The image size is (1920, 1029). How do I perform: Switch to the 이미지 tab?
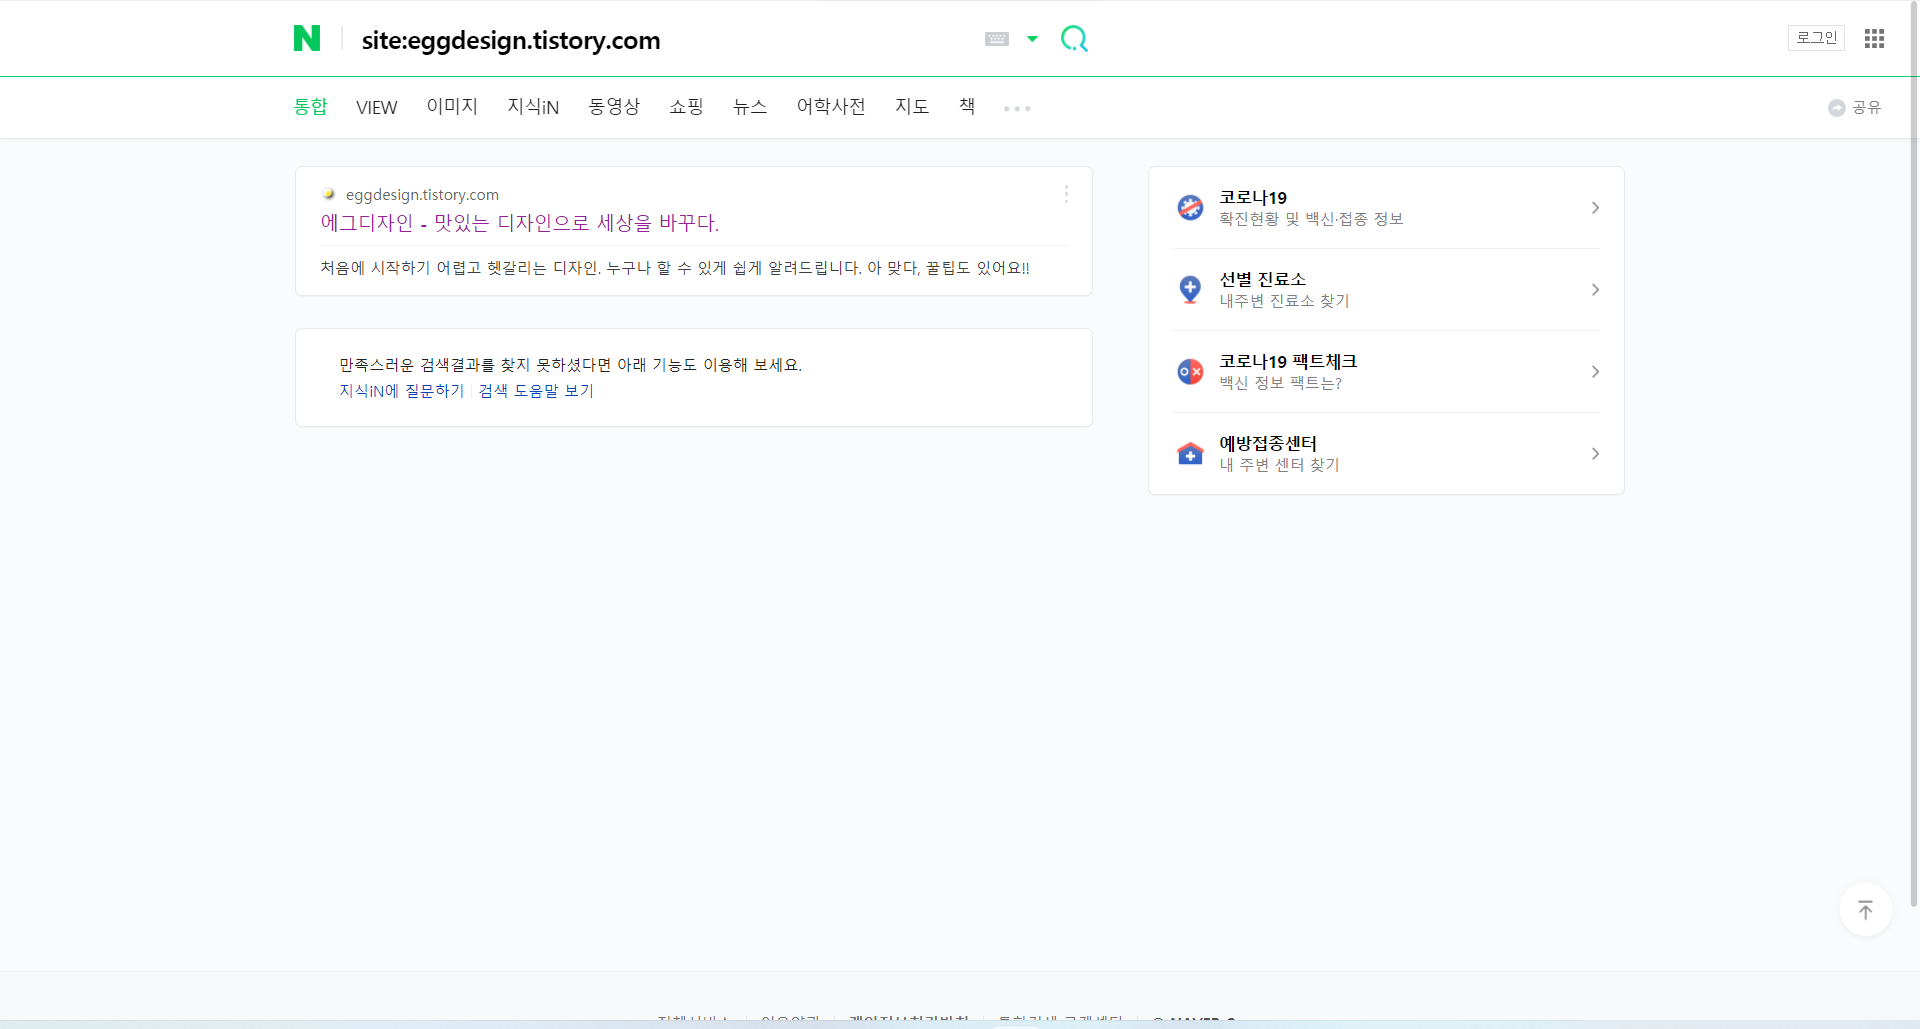(x=452, y=106)
